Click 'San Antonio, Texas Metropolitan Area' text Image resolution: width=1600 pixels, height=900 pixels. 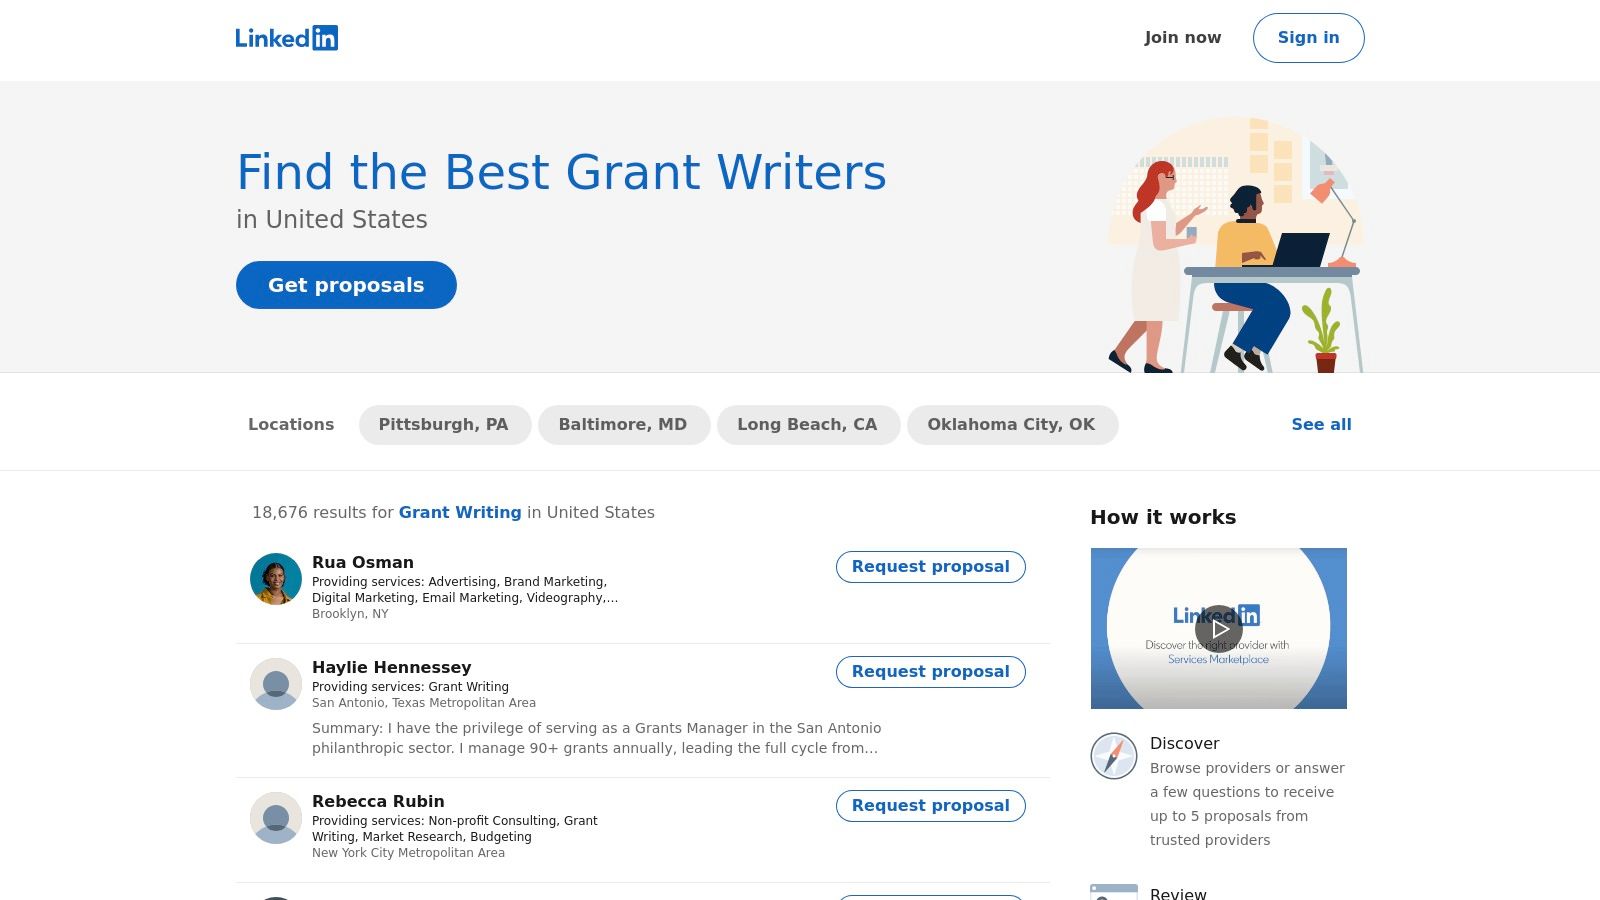click(x=424, y=703)
